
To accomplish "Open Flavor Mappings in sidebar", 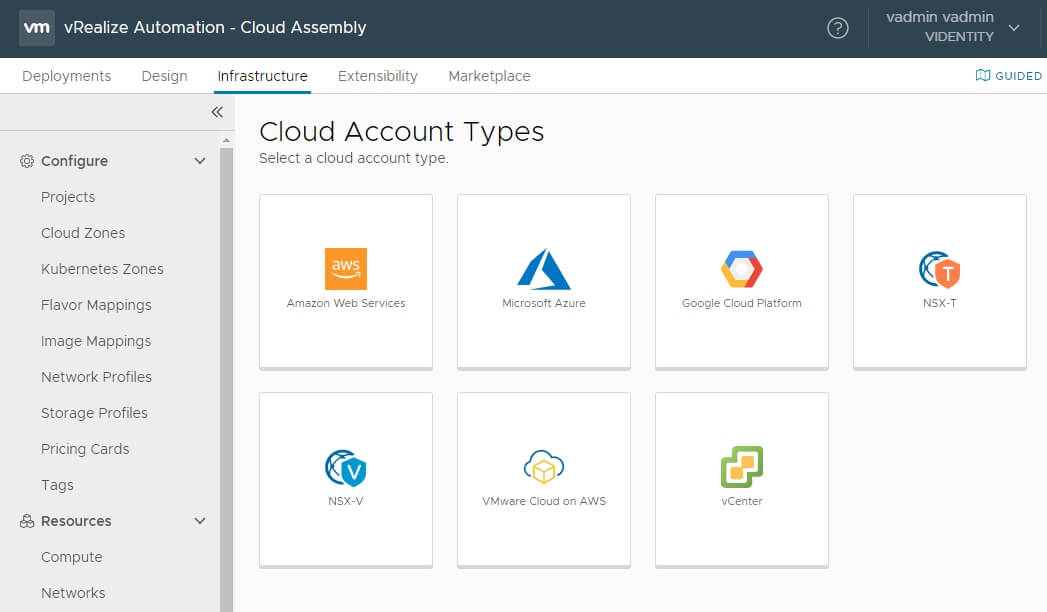I will pyautogui.click(x=96, y=305).
